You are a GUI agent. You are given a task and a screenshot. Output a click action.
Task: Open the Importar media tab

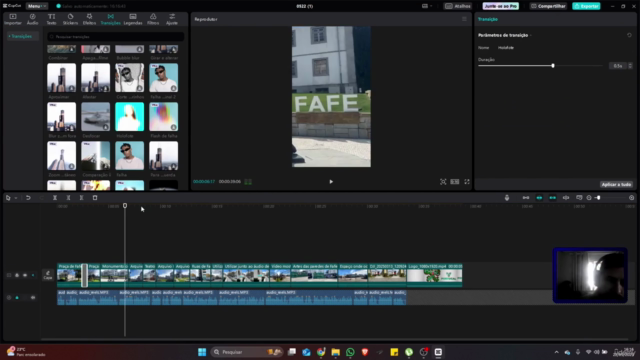pyautogui.click(x=13, y=19)
